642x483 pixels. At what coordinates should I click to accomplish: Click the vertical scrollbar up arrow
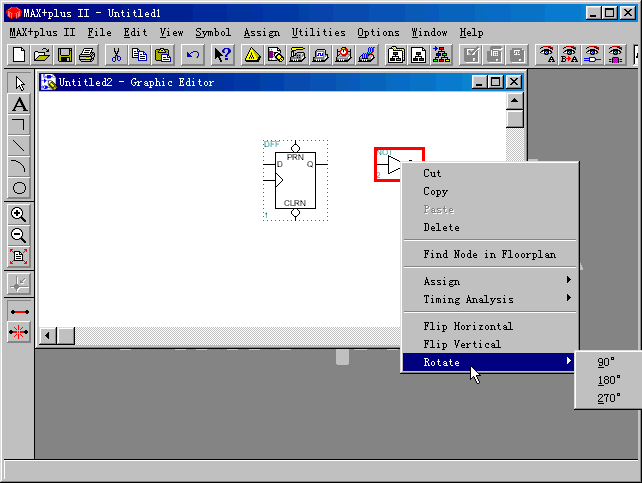click(x=514, y=100)
